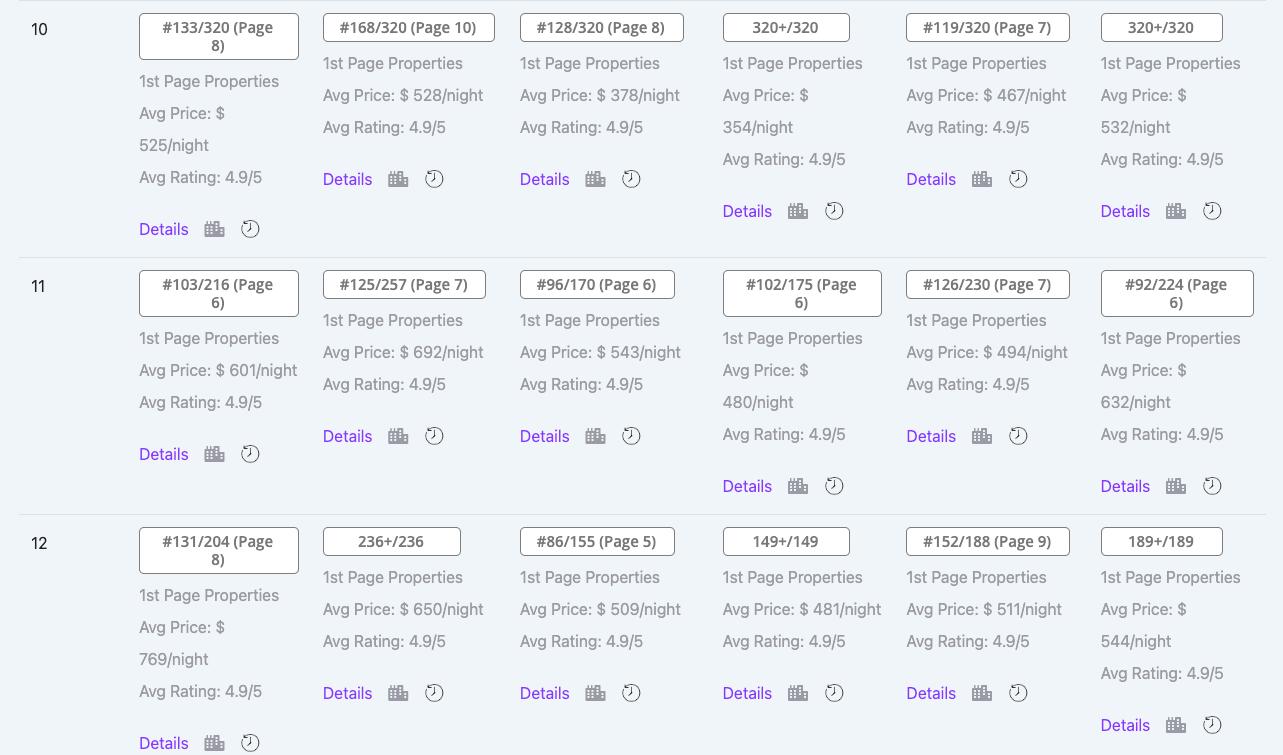Click row number 11
Viewport: 1283px width, 755px height.
pyautogui.click(x=38, y=286)
